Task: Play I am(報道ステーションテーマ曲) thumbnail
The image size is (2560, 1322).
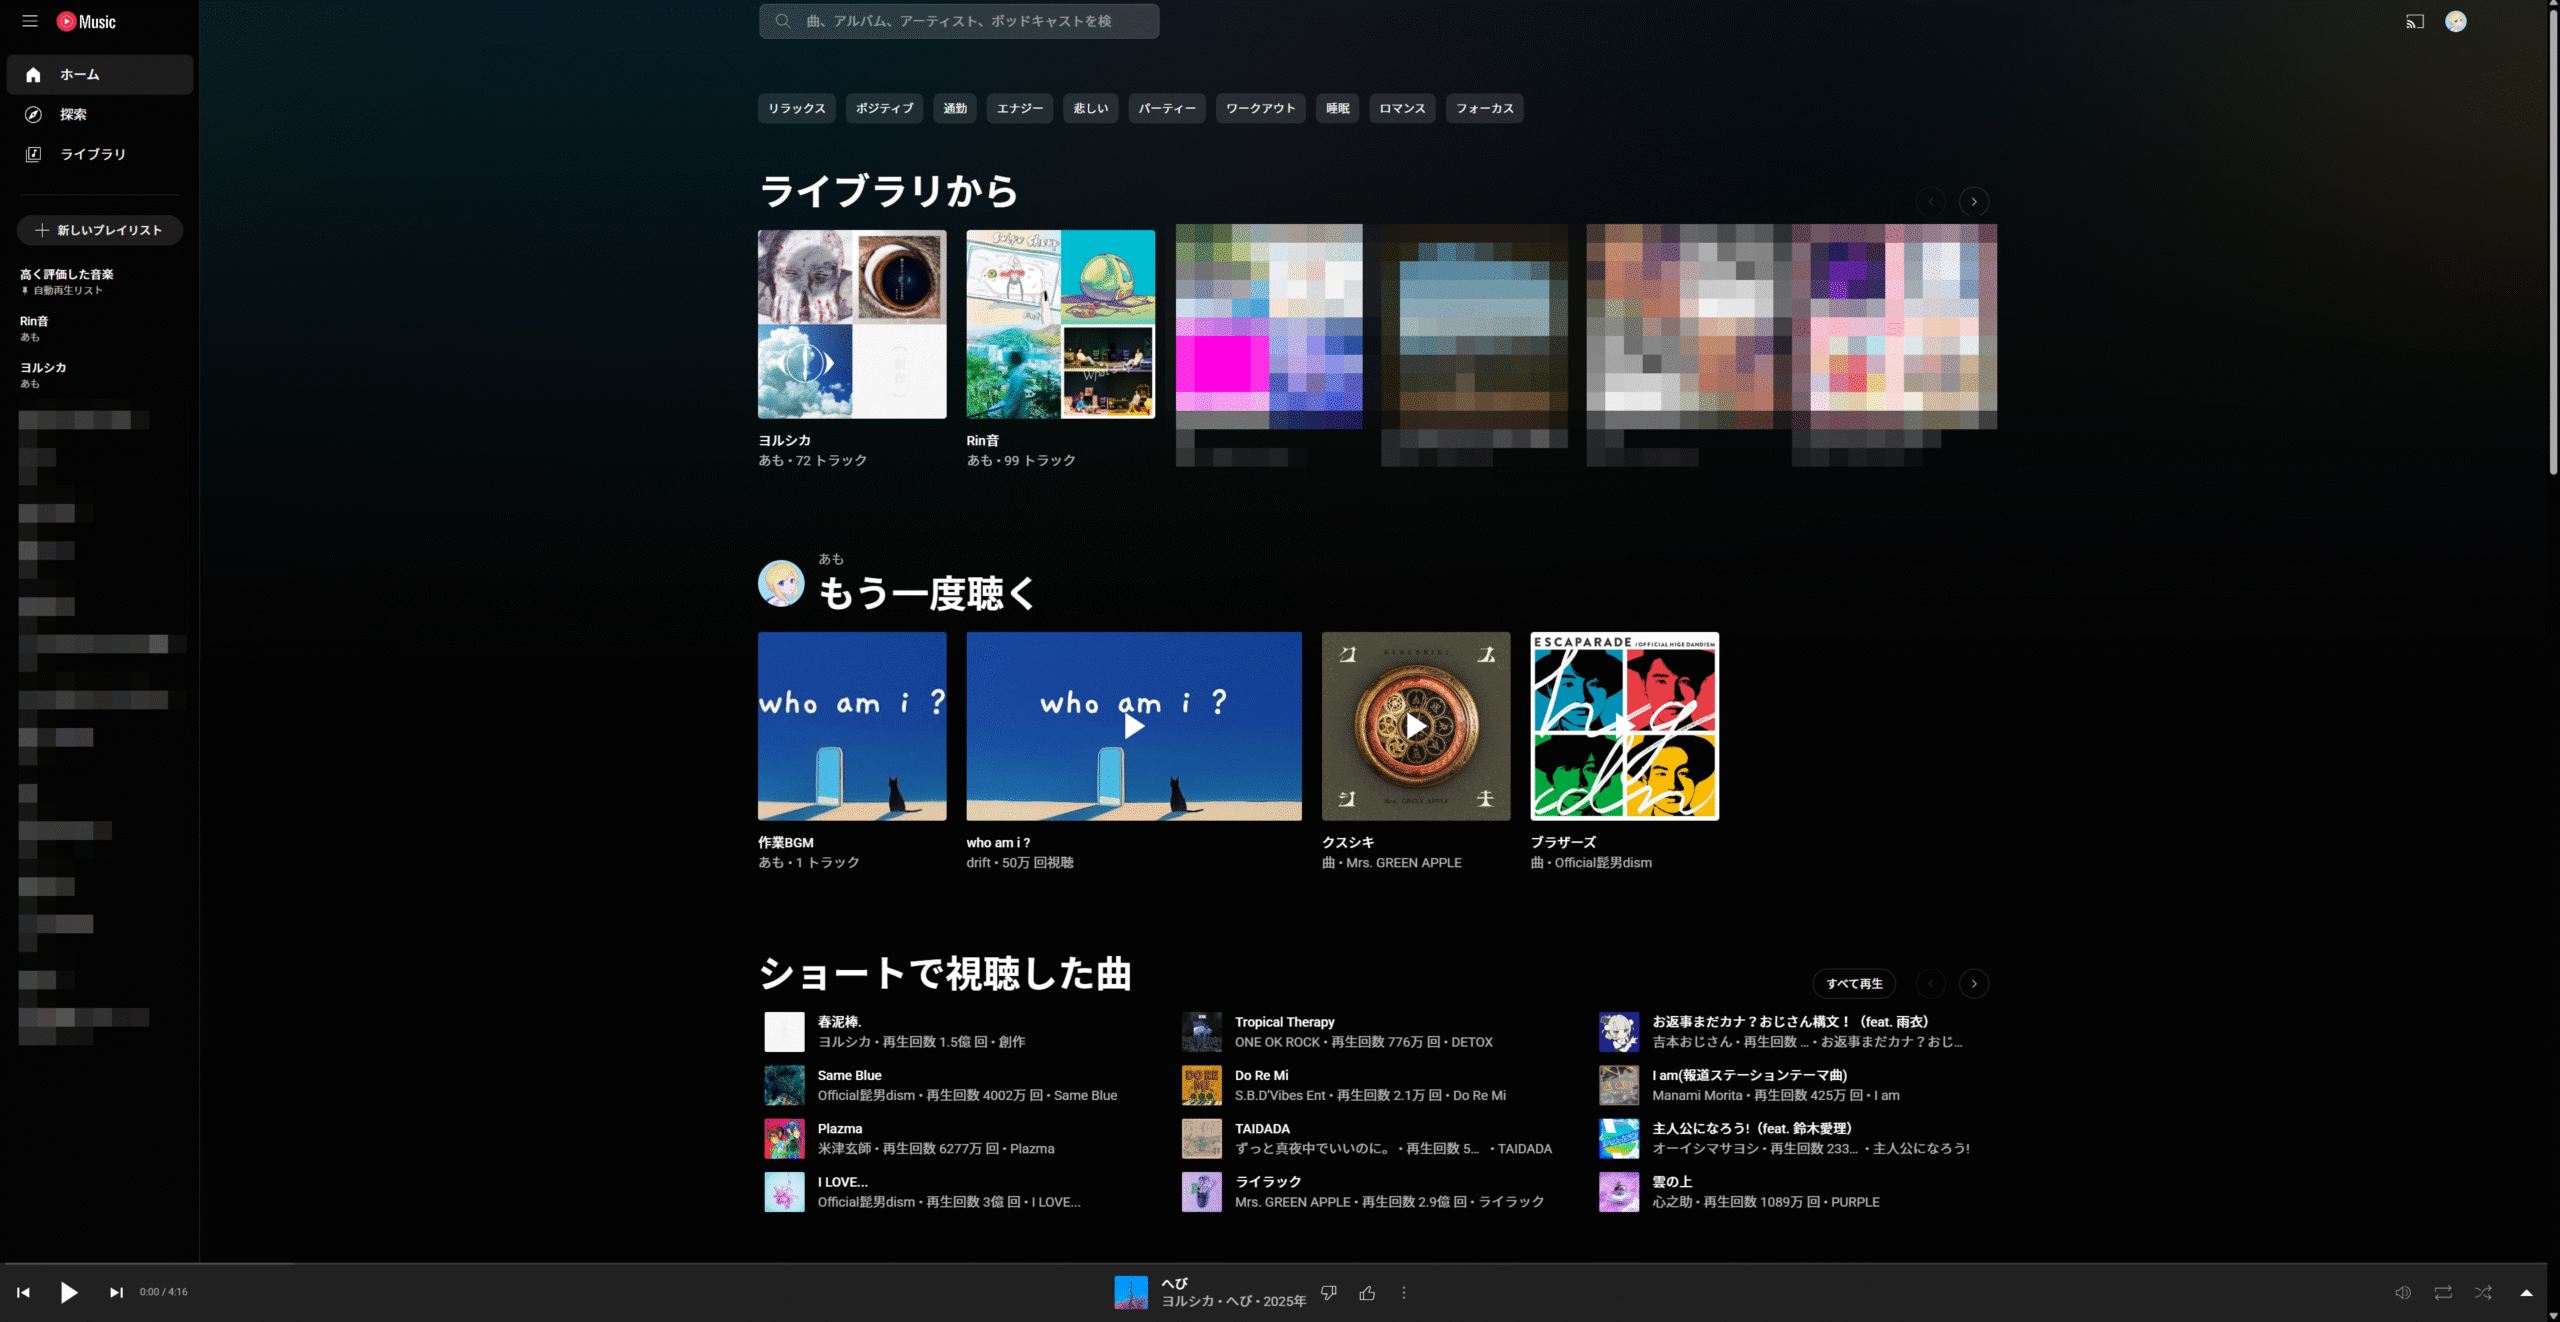Action: click(x=1619, y=1086)
